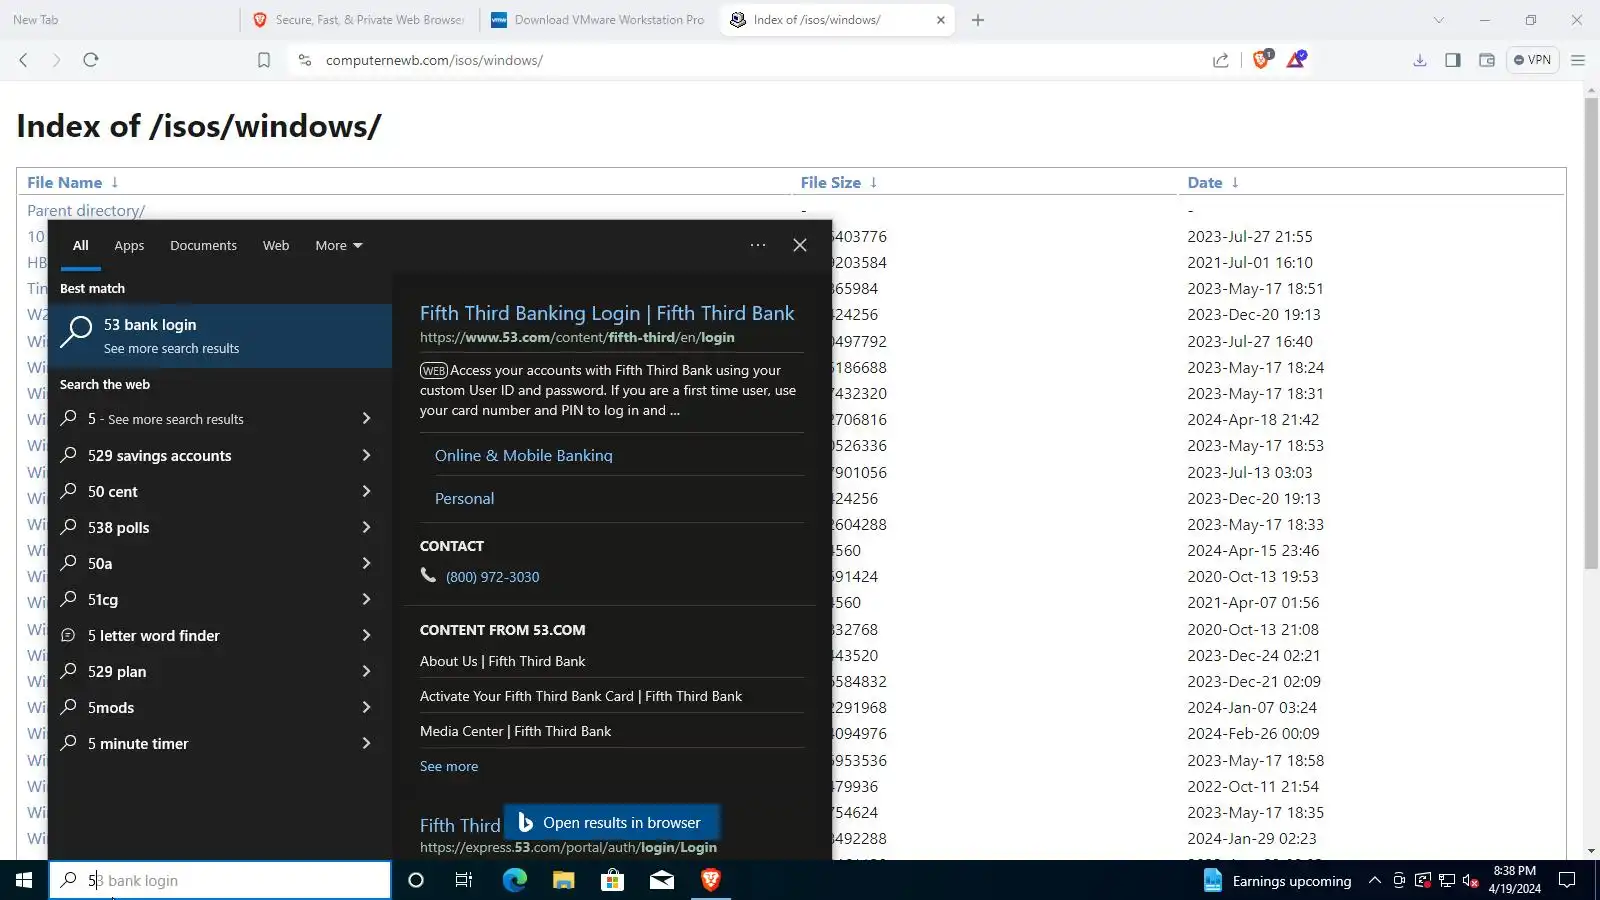Image resolution: width=1600 pixels, height=900 pixels.
Task: Open the taskbar clock showing 8:38 PM
Action: [x=1514, y=880]
